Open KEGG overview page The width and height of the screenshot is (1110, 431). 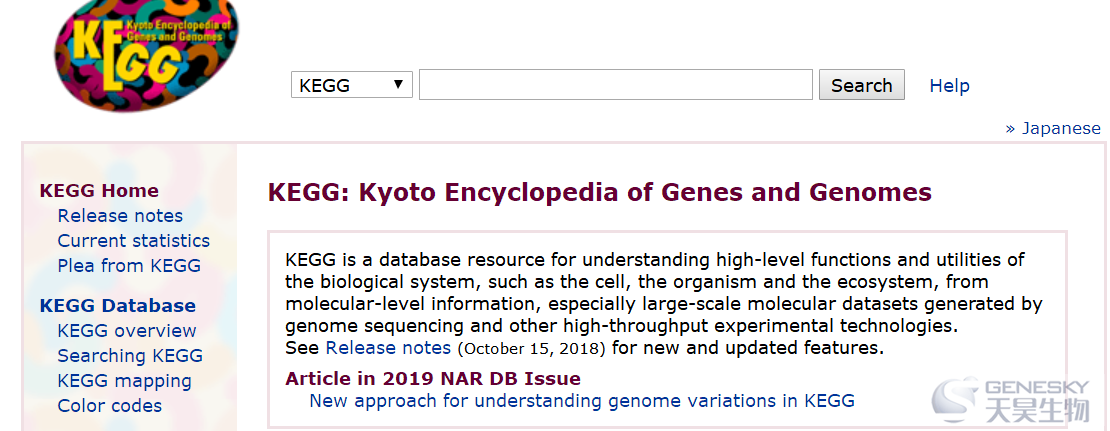tap(127, 331)
